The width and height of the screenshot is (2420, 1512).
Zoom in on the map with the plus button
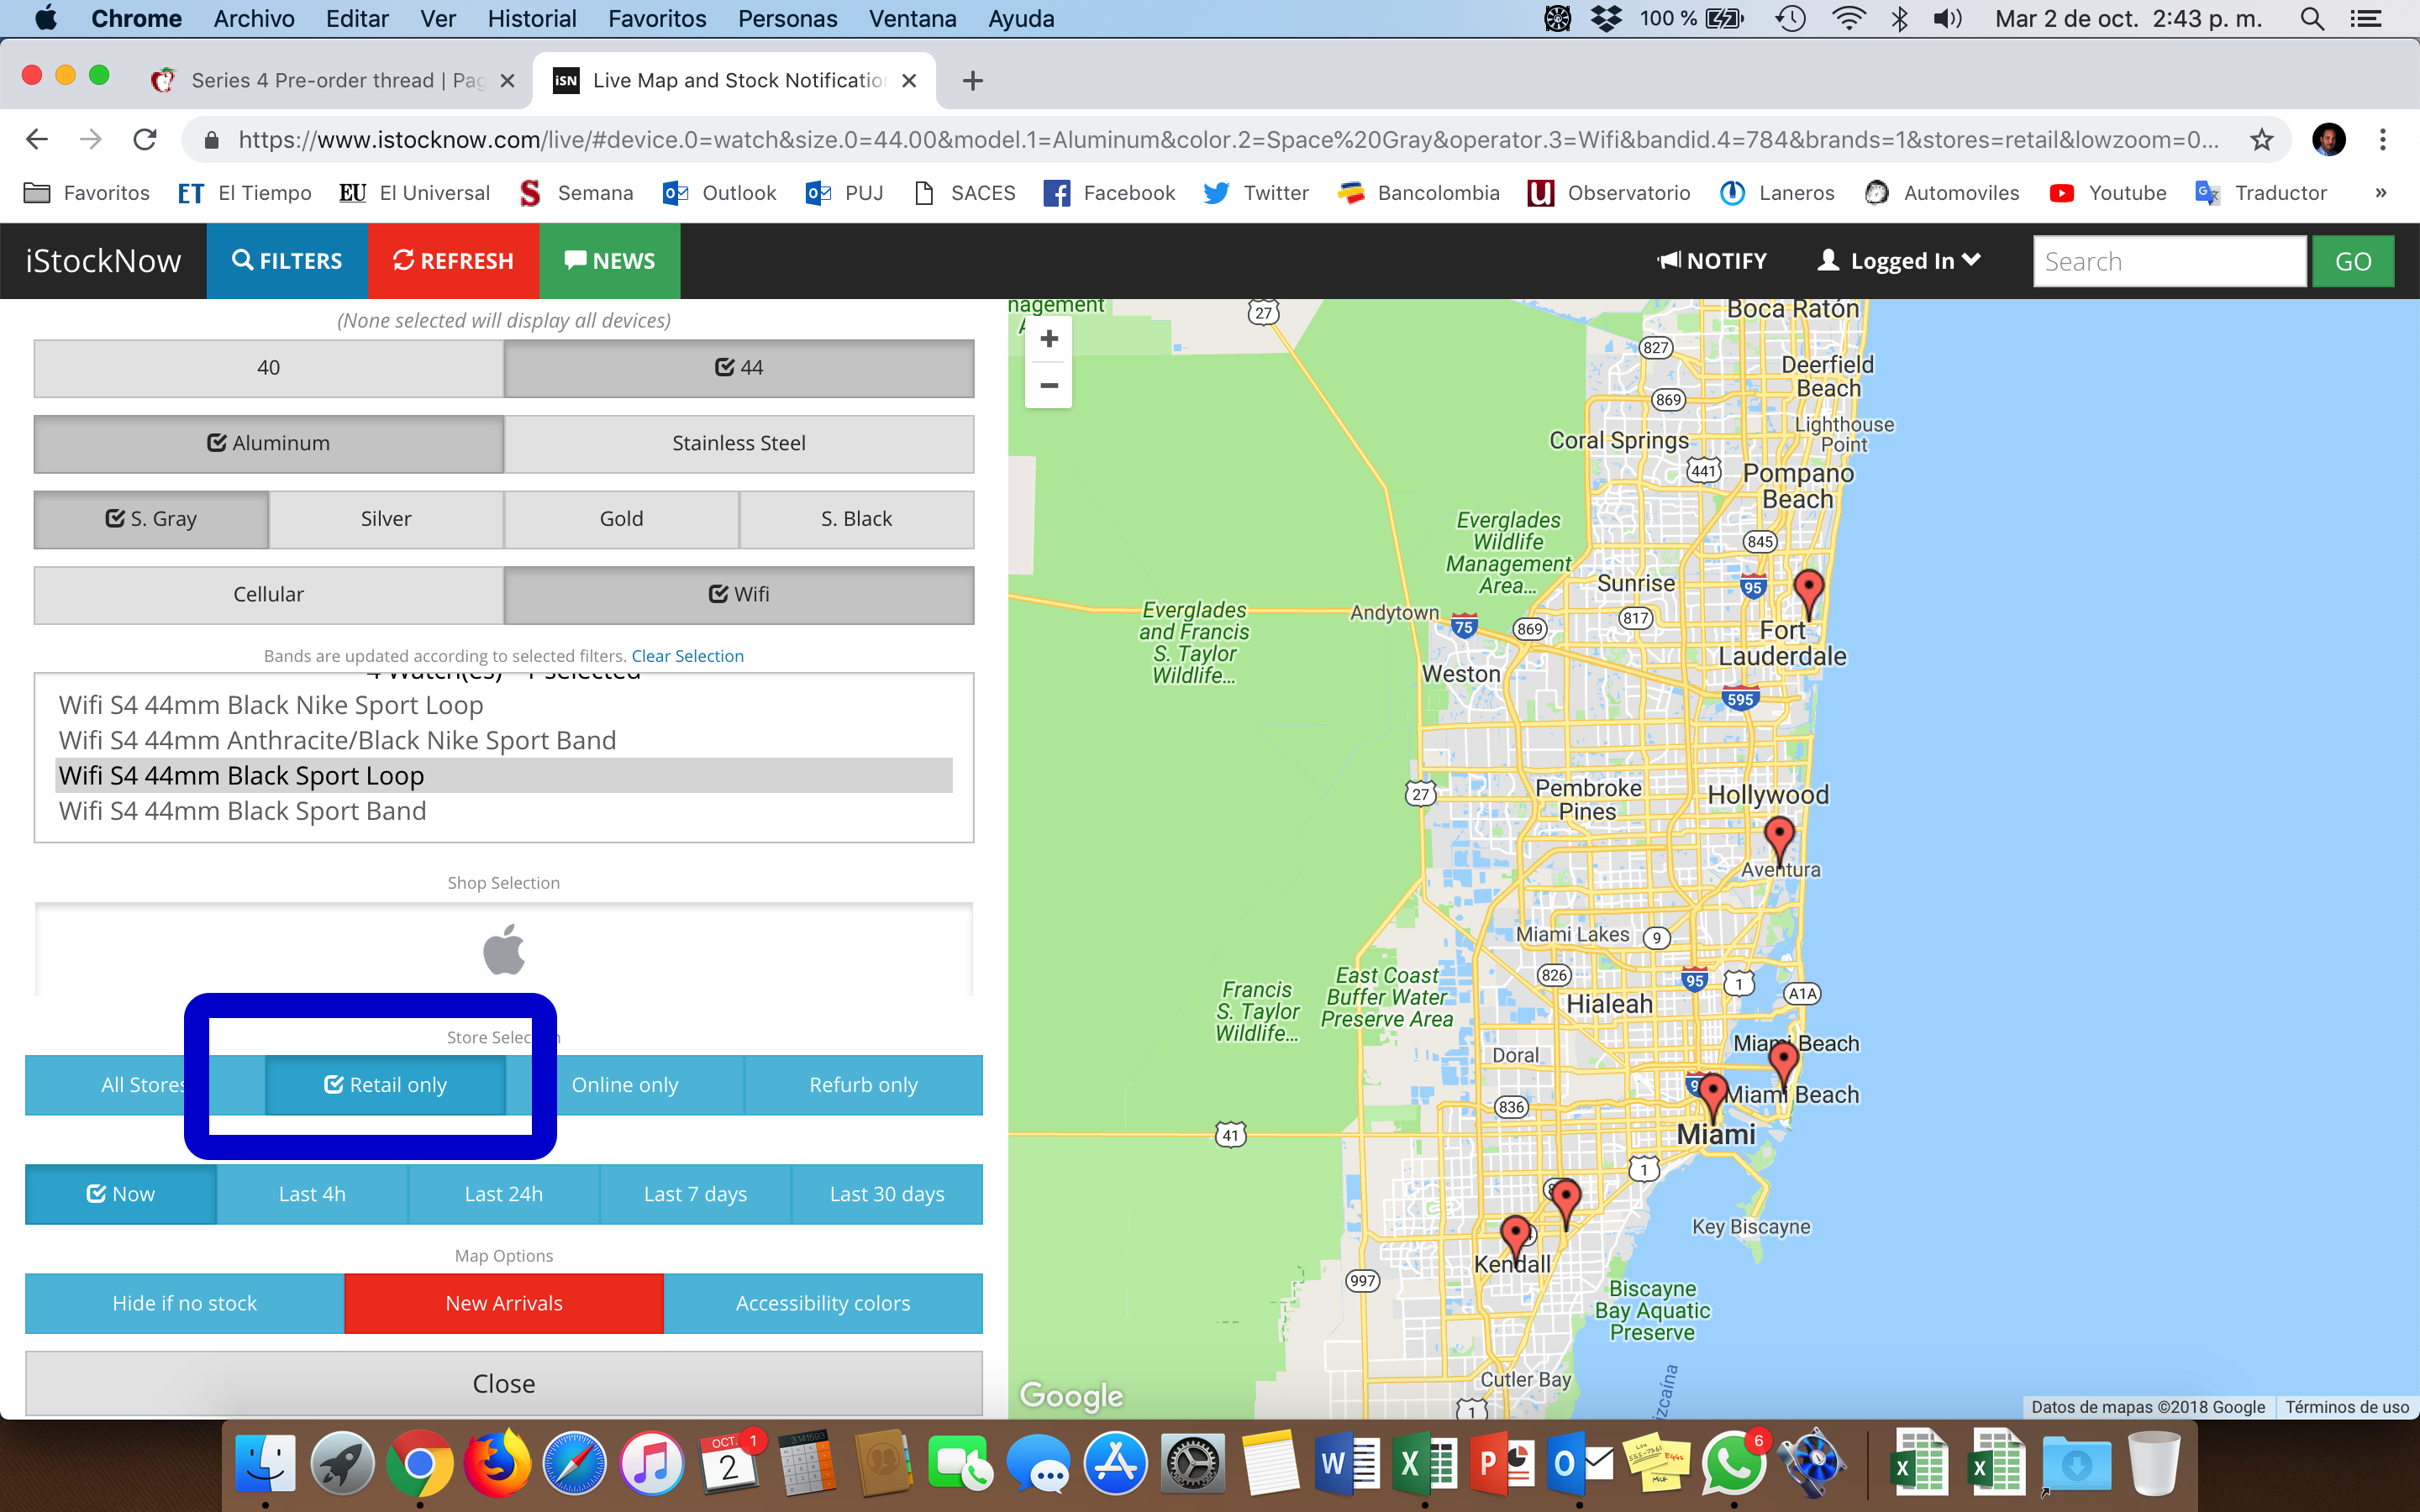1048,339
